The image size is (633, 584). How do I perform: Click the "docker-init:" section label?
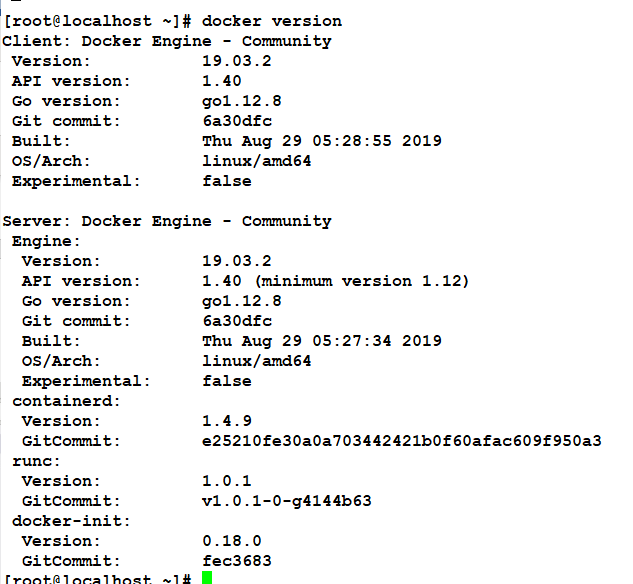(71, 521)
